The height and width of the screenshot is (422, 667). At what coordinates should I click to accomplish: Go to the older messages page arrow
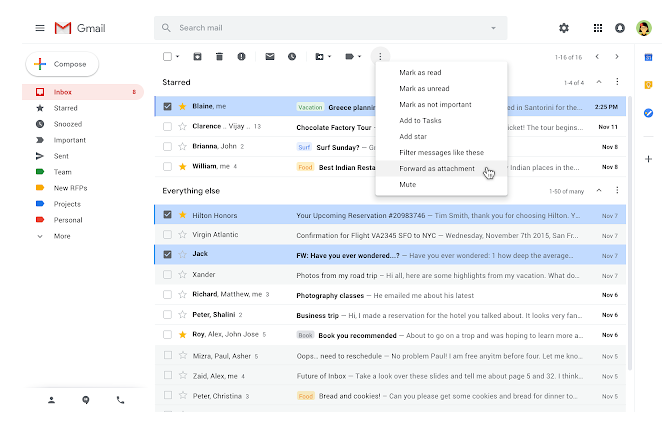[x=617, y=57]
